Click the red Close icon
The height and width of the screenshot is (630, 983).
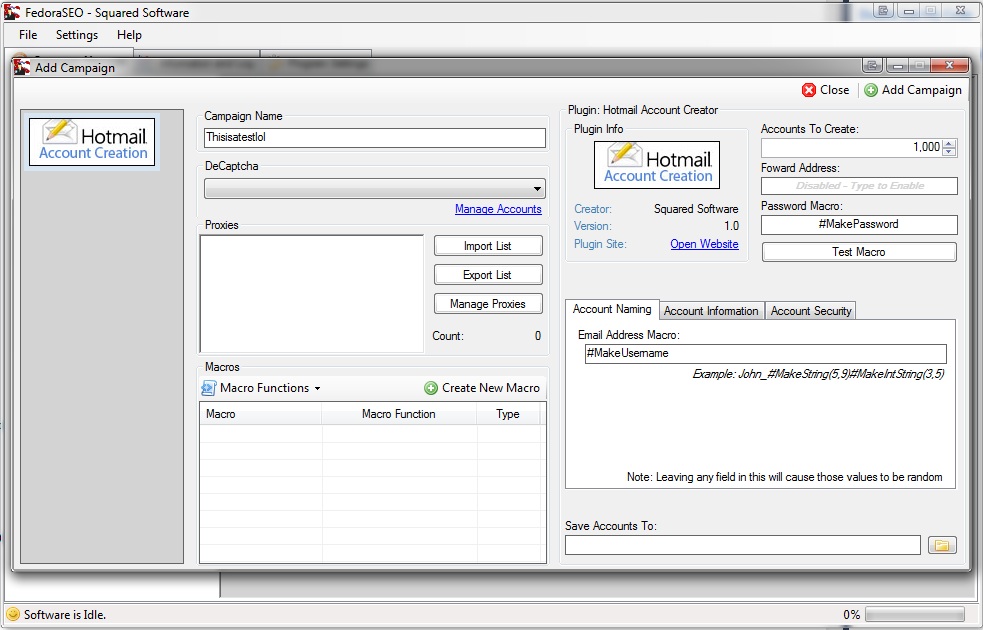(809, 90)
